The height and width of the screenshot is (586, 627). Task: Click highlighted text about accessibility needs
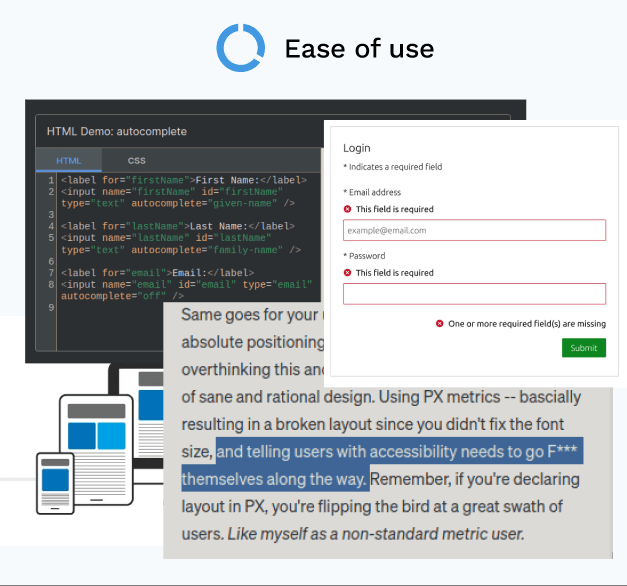pyautogui.click(x=382, y=465)
